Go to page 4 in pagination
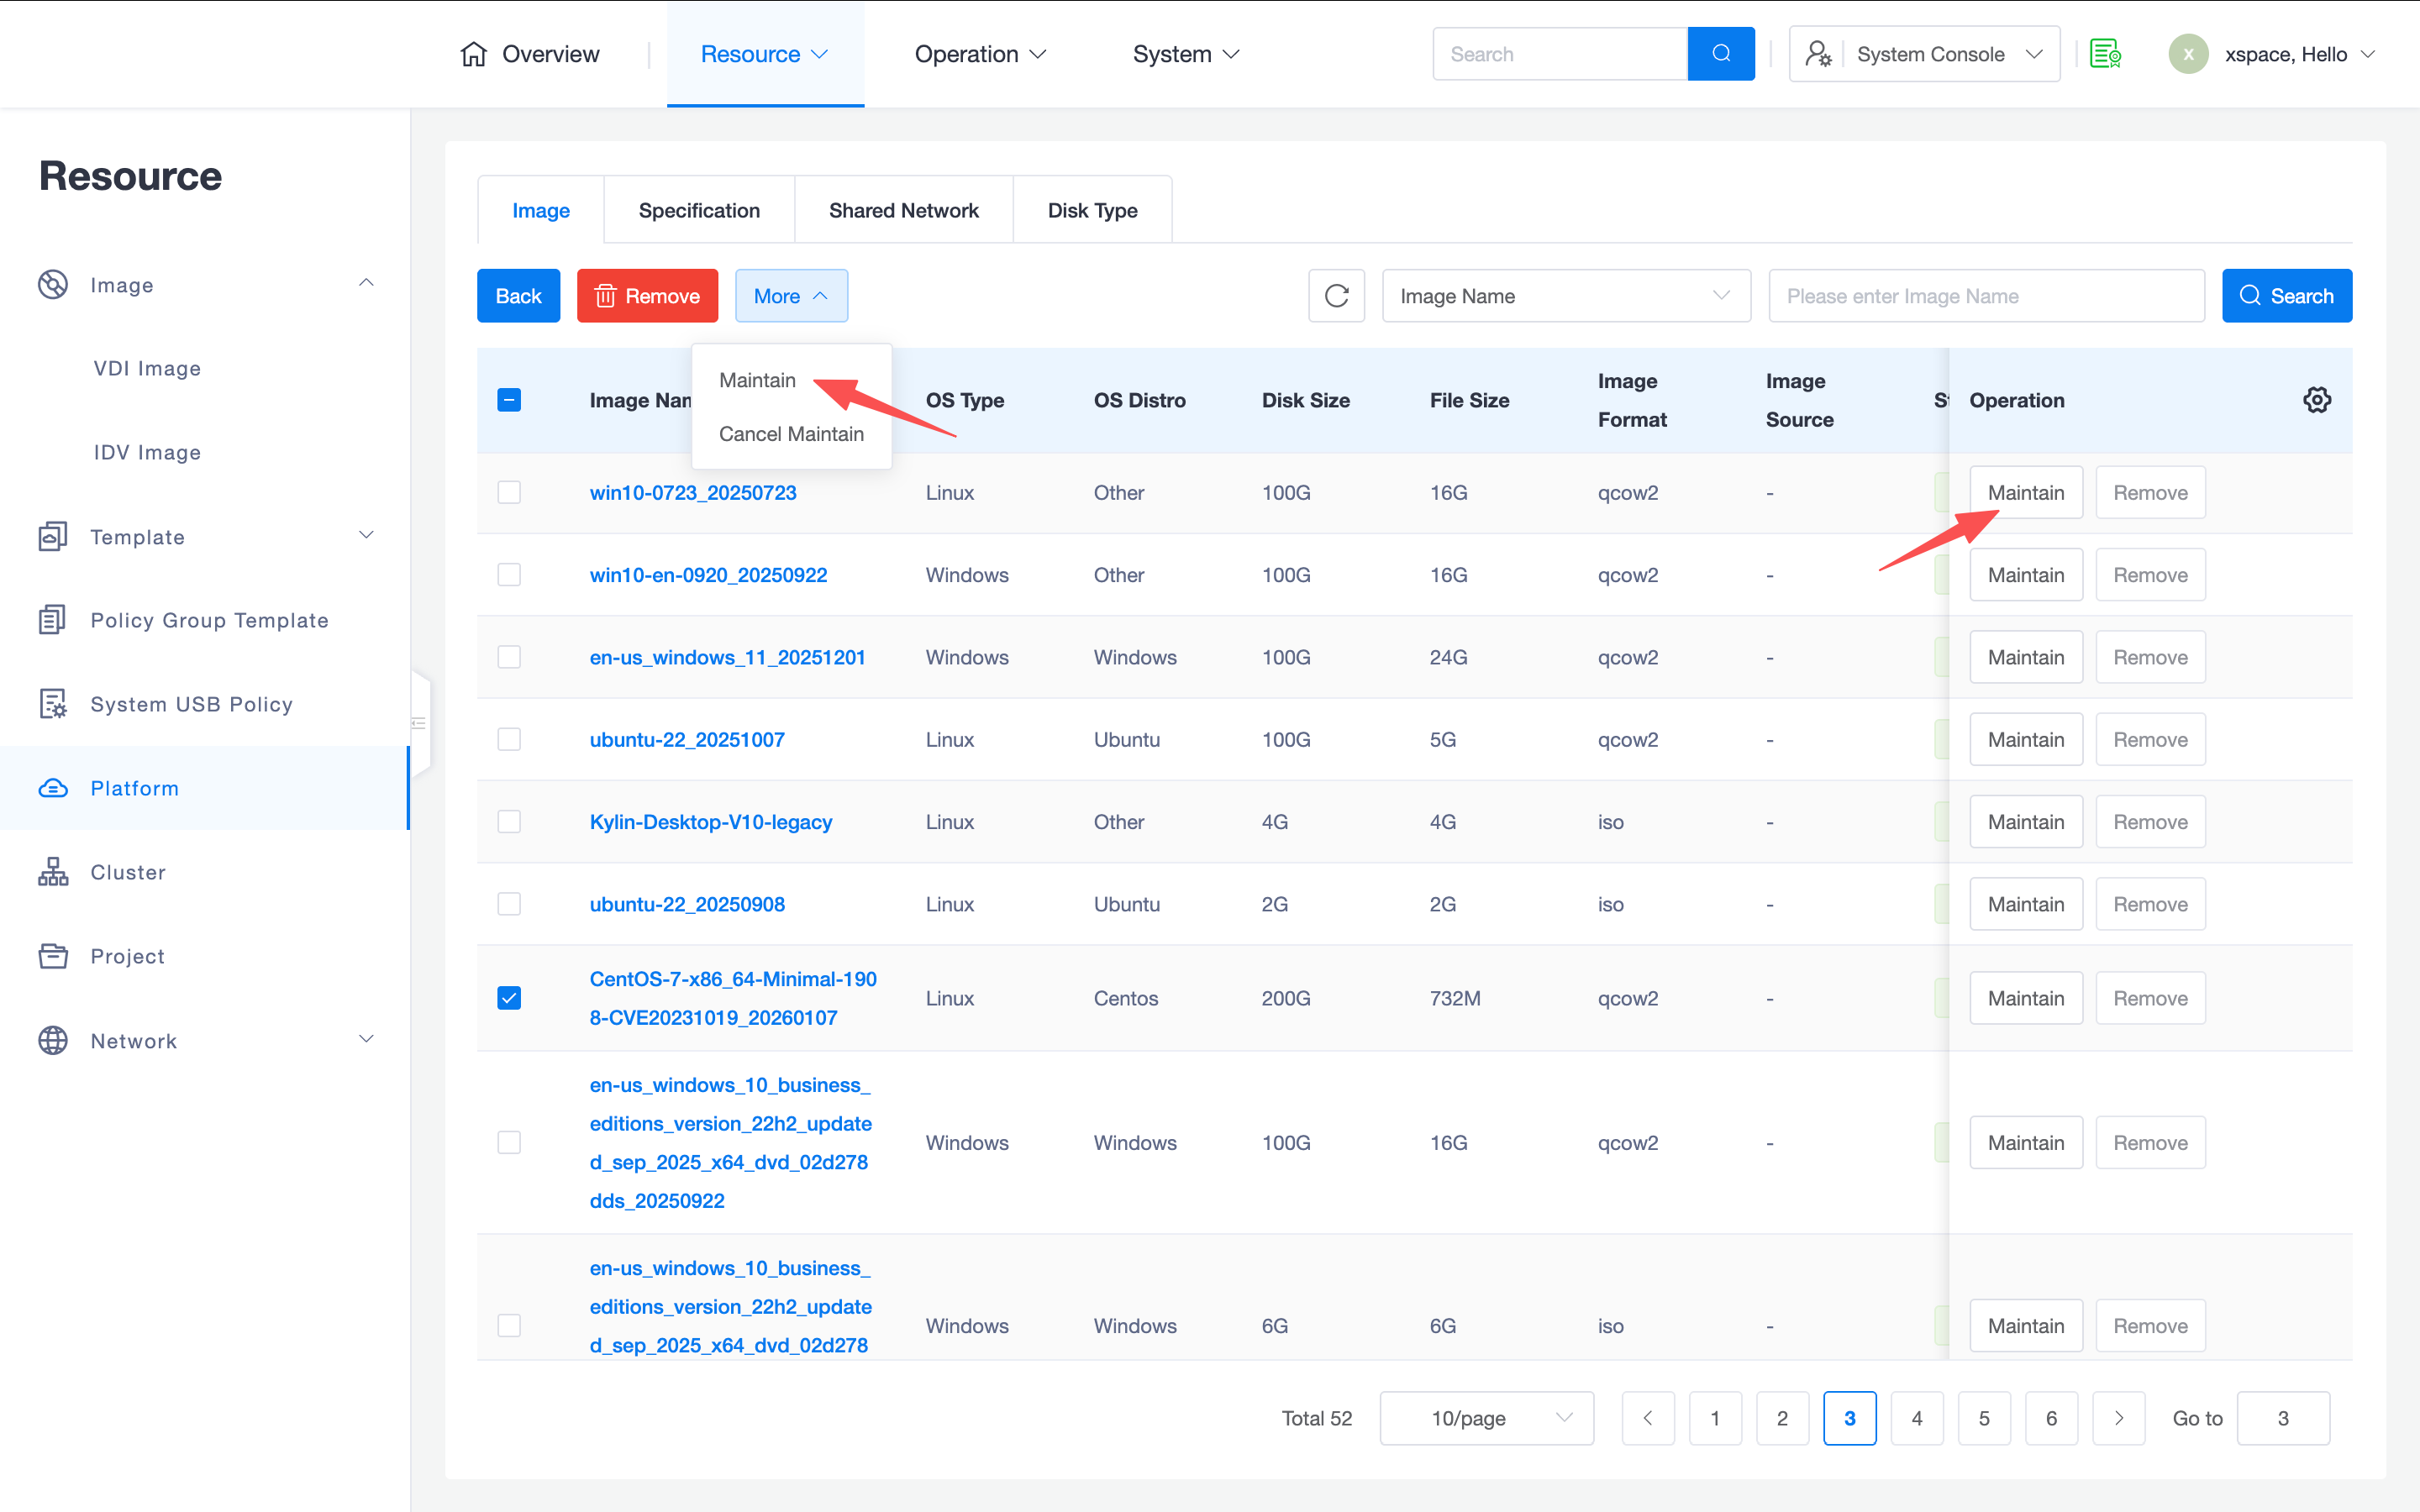 (1916, 1418)
